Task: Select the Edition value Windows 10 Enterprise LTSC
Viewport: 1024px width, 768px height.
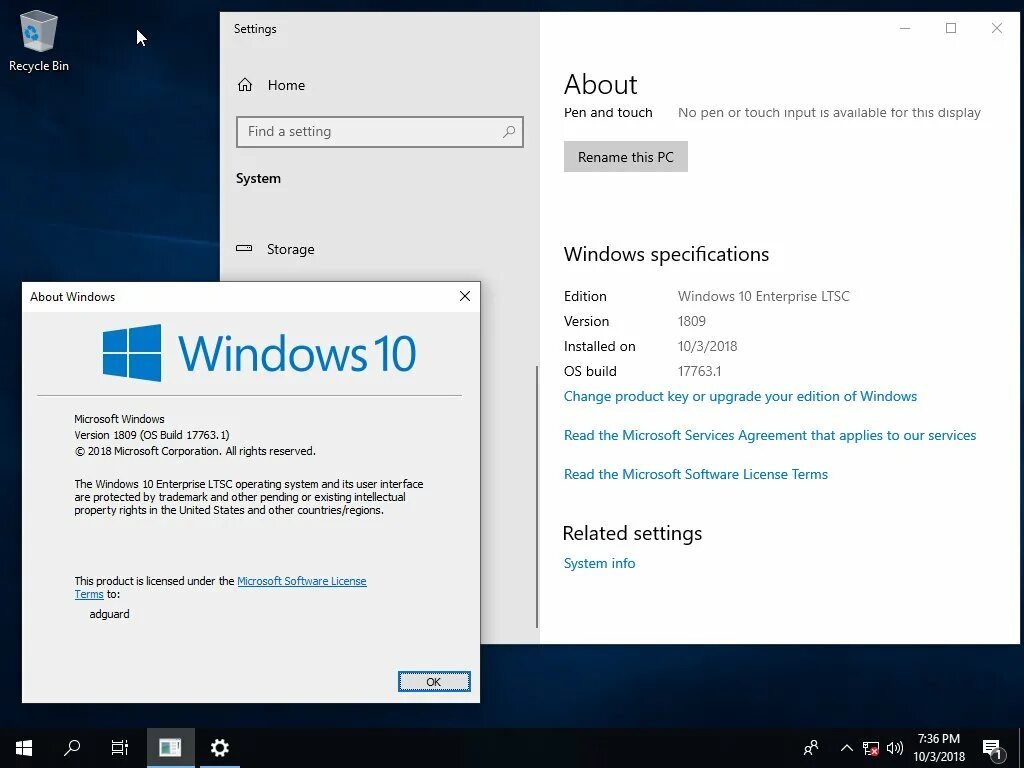Action: coord(763,296)
